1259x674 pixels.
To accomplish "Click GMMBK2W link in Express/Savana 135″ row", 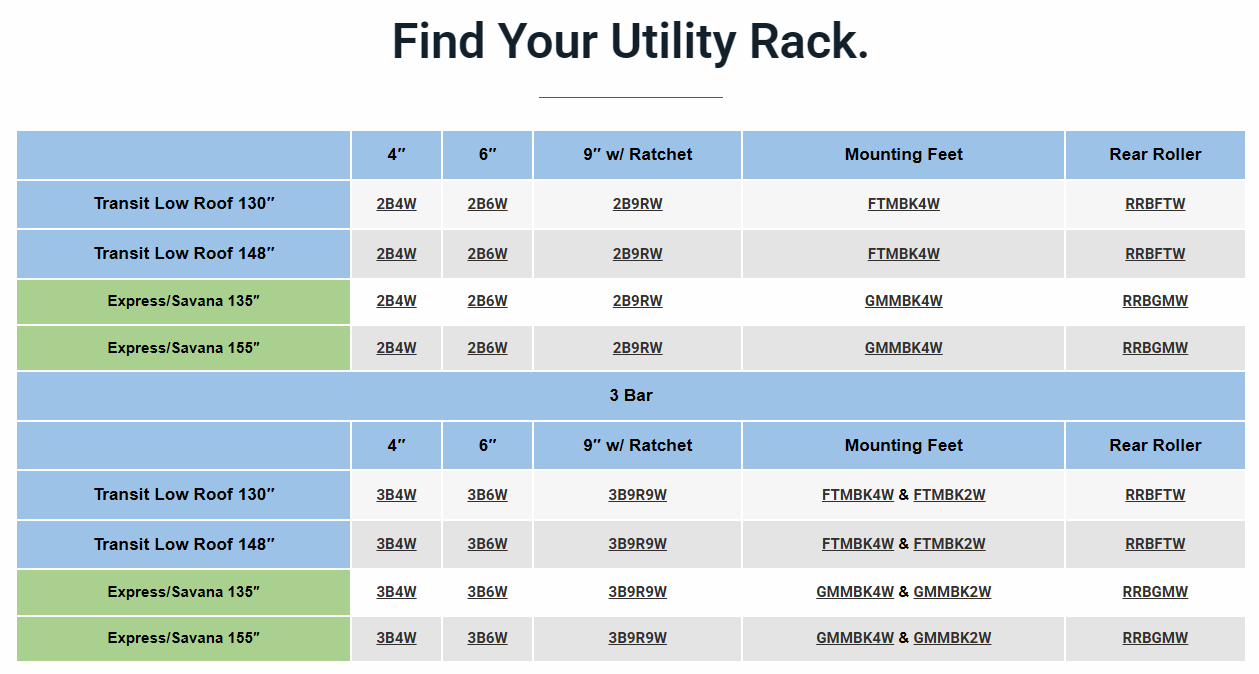I will pos(952,592).
